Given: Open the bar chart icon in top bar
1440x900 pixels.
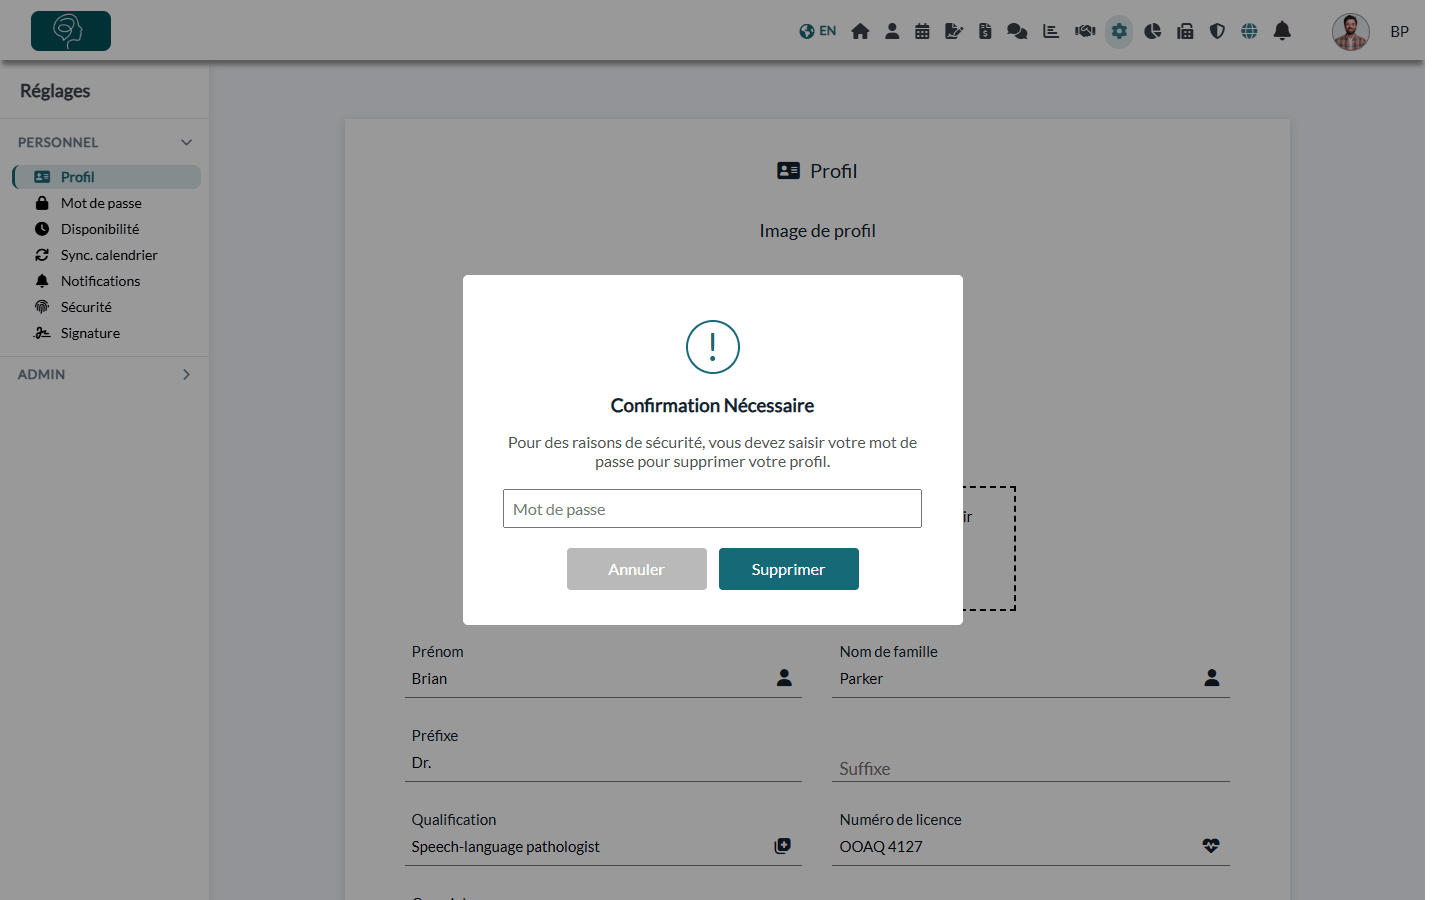Looking at the screenshot, I should tap(1051, 31).
